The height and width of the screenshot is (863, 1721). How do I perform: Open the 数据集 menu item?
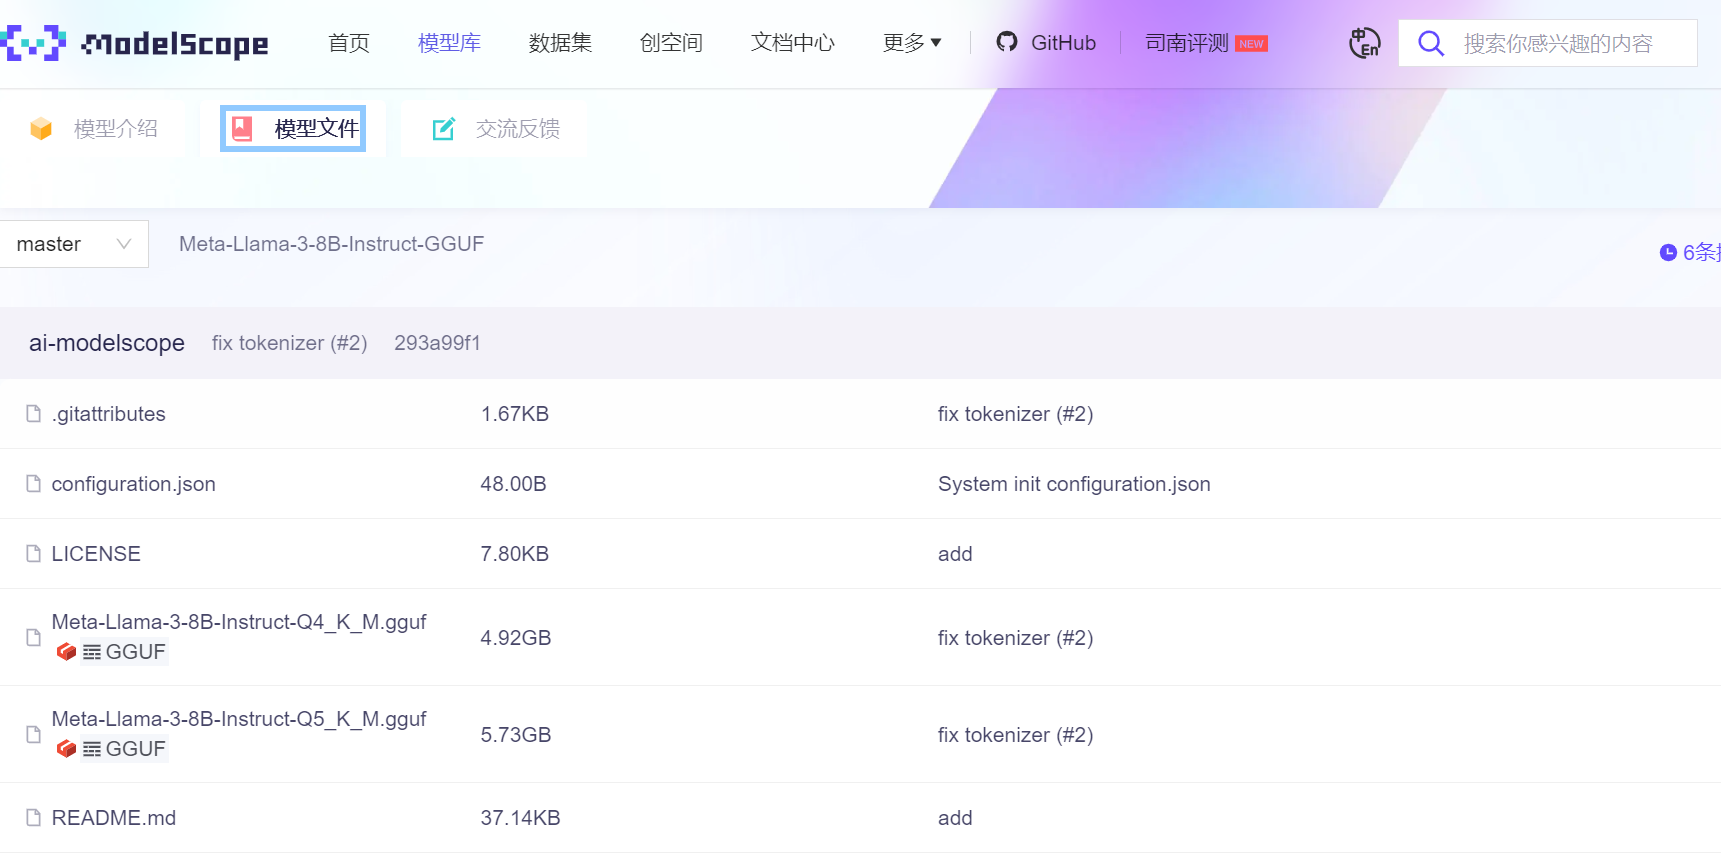tap(560, 43)
